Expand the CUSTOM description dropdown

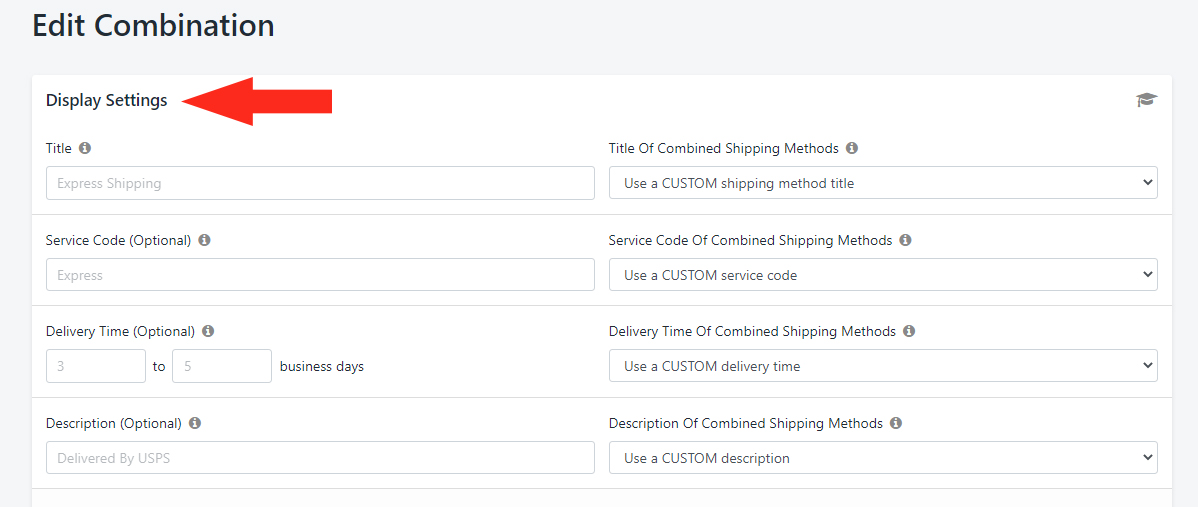click(883, 458)
